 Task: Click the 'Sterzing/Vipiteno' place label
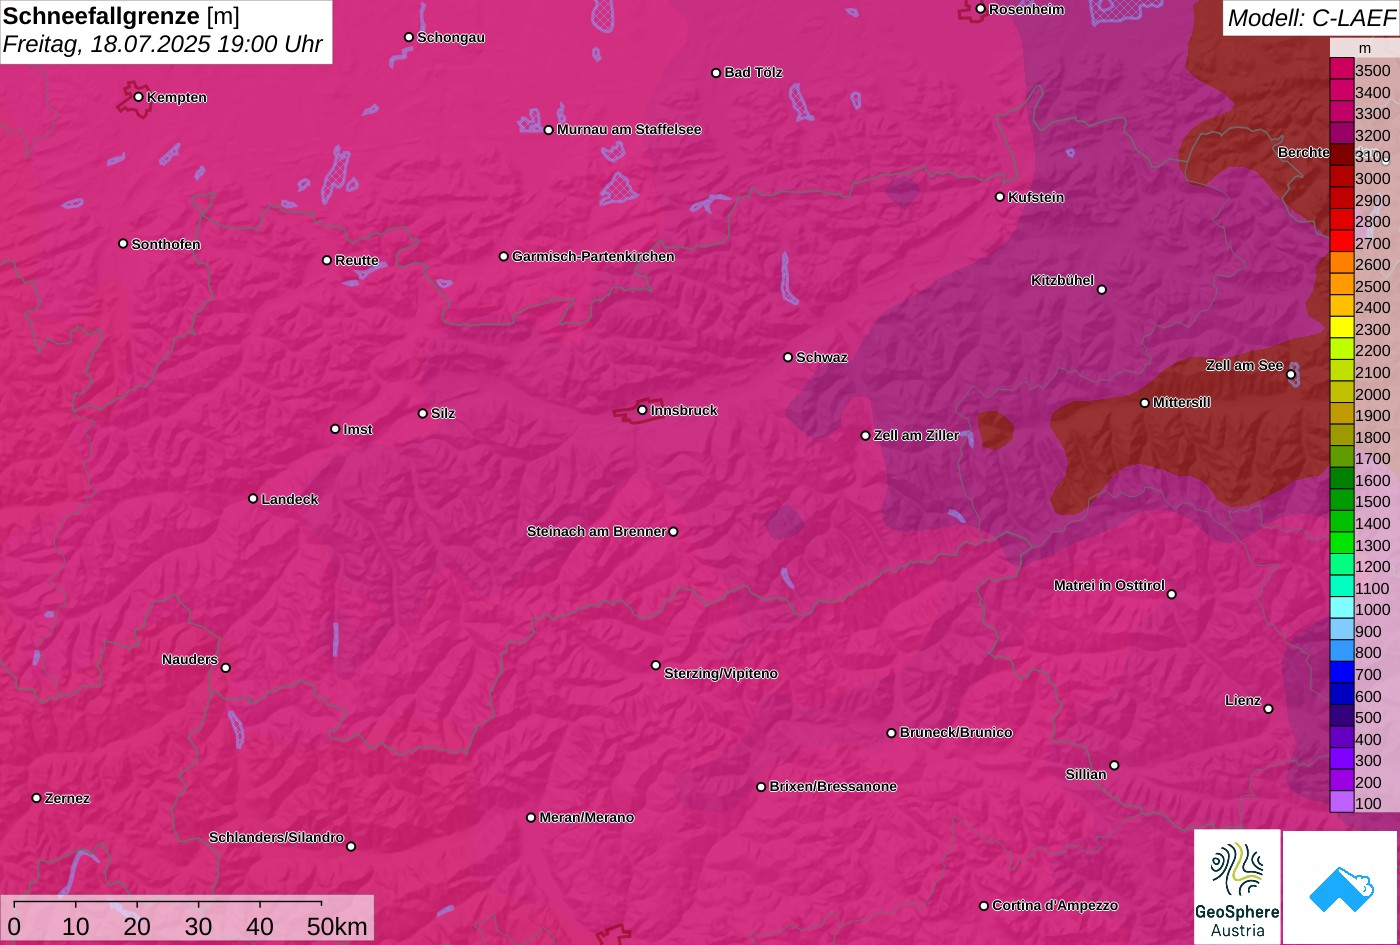pos(721,674)
